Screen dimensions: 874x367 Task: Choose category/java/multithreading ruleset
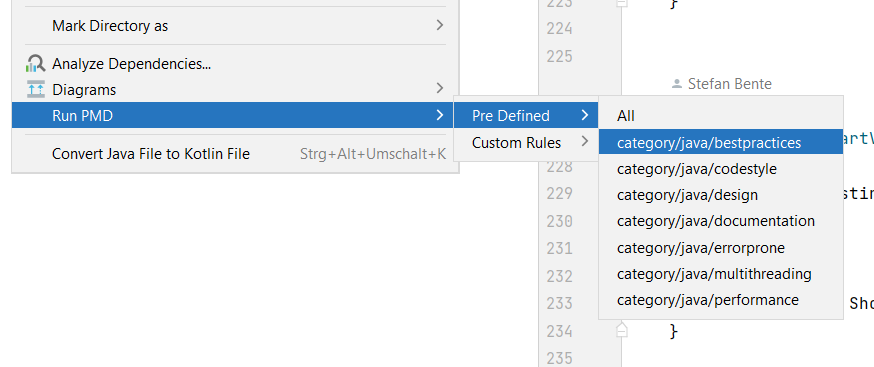[721, 273]
